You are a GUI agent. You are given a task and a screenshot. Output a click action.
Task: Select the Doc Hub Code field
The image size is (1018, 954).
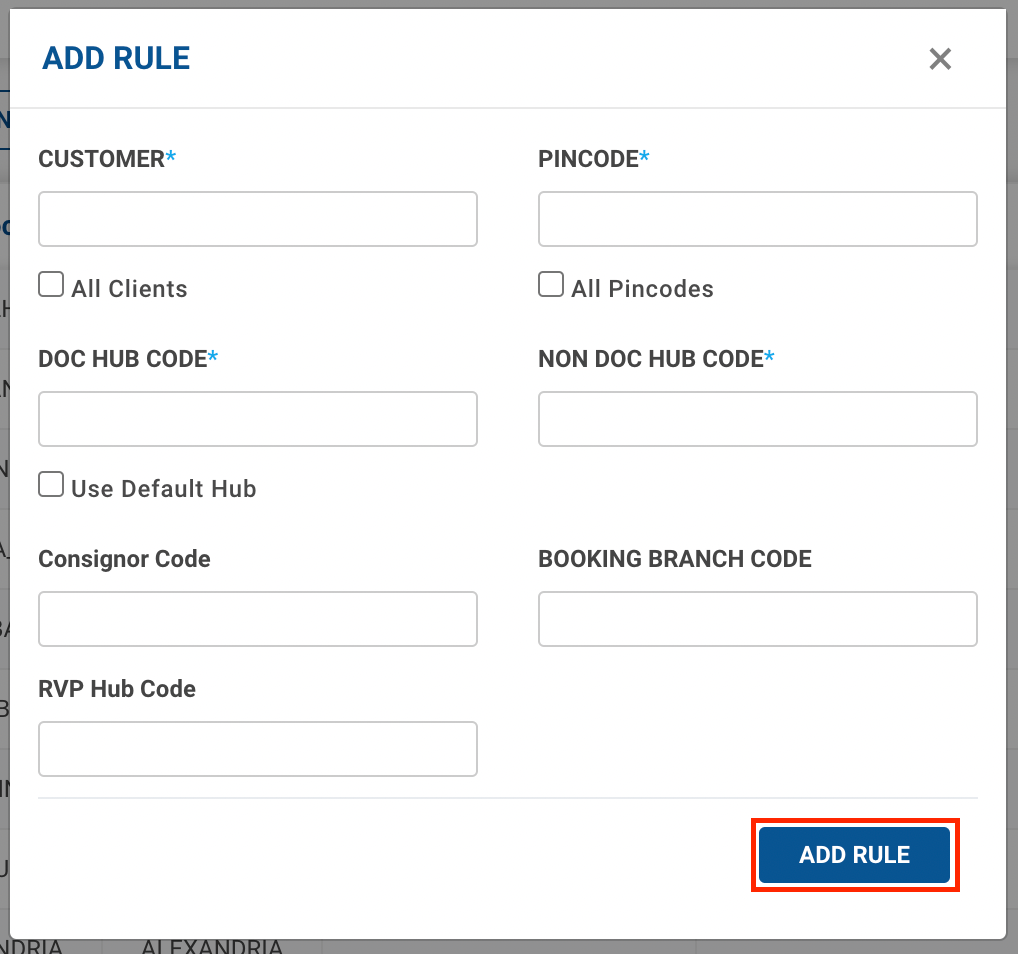tap(257, 419)
